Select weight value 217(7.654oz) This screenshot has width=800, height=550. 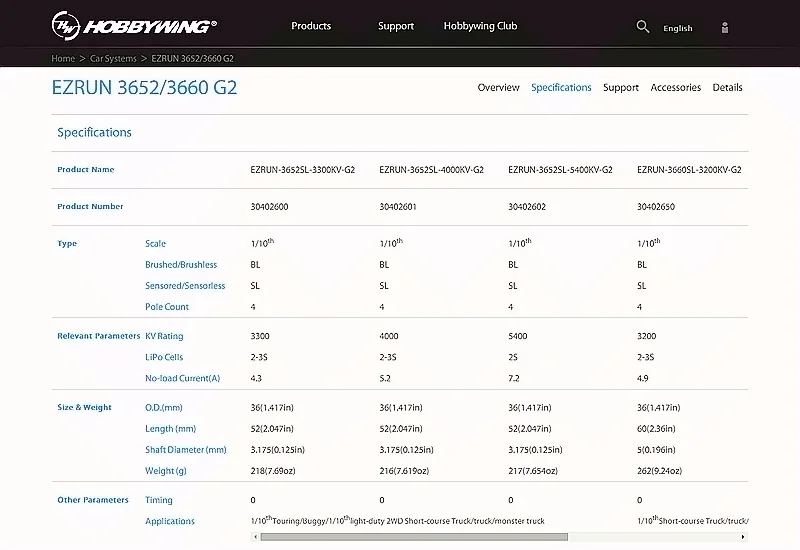[x=533, y=471]
